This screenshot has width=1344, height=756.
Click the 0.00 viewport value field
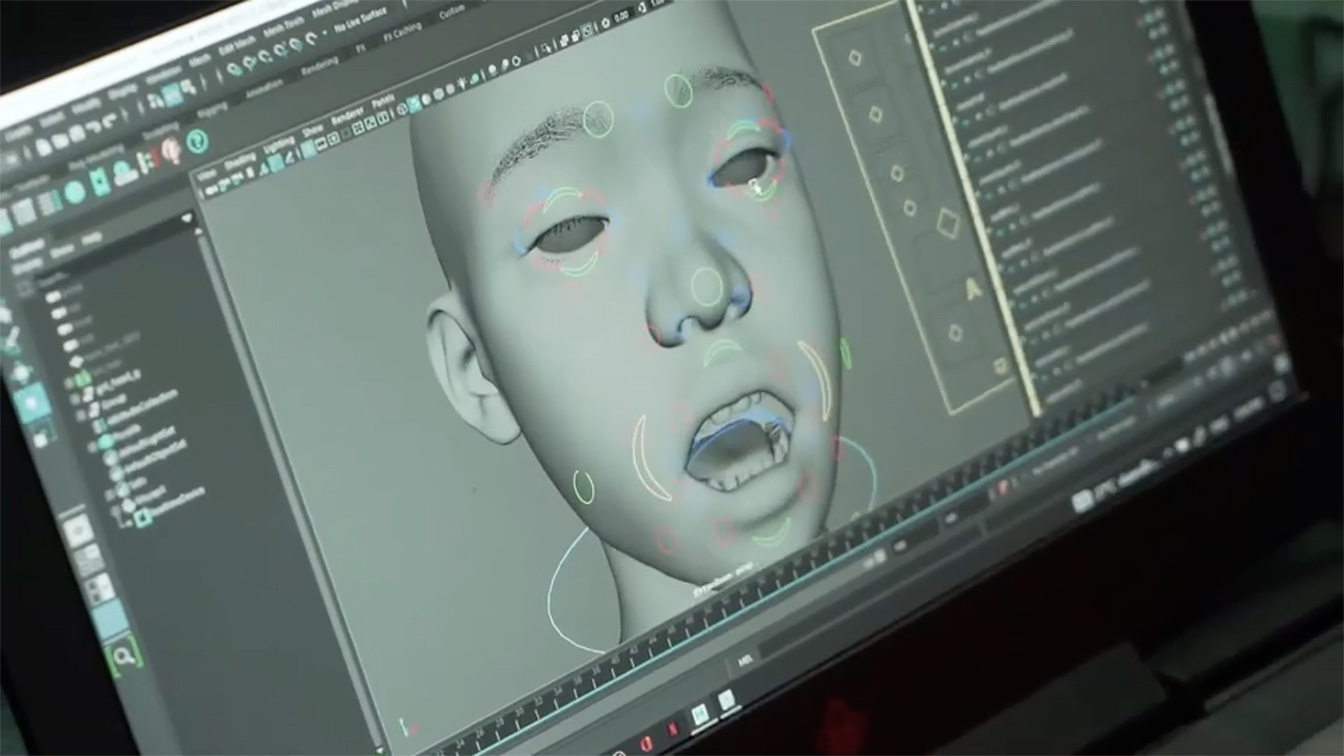tap(621, 16)
